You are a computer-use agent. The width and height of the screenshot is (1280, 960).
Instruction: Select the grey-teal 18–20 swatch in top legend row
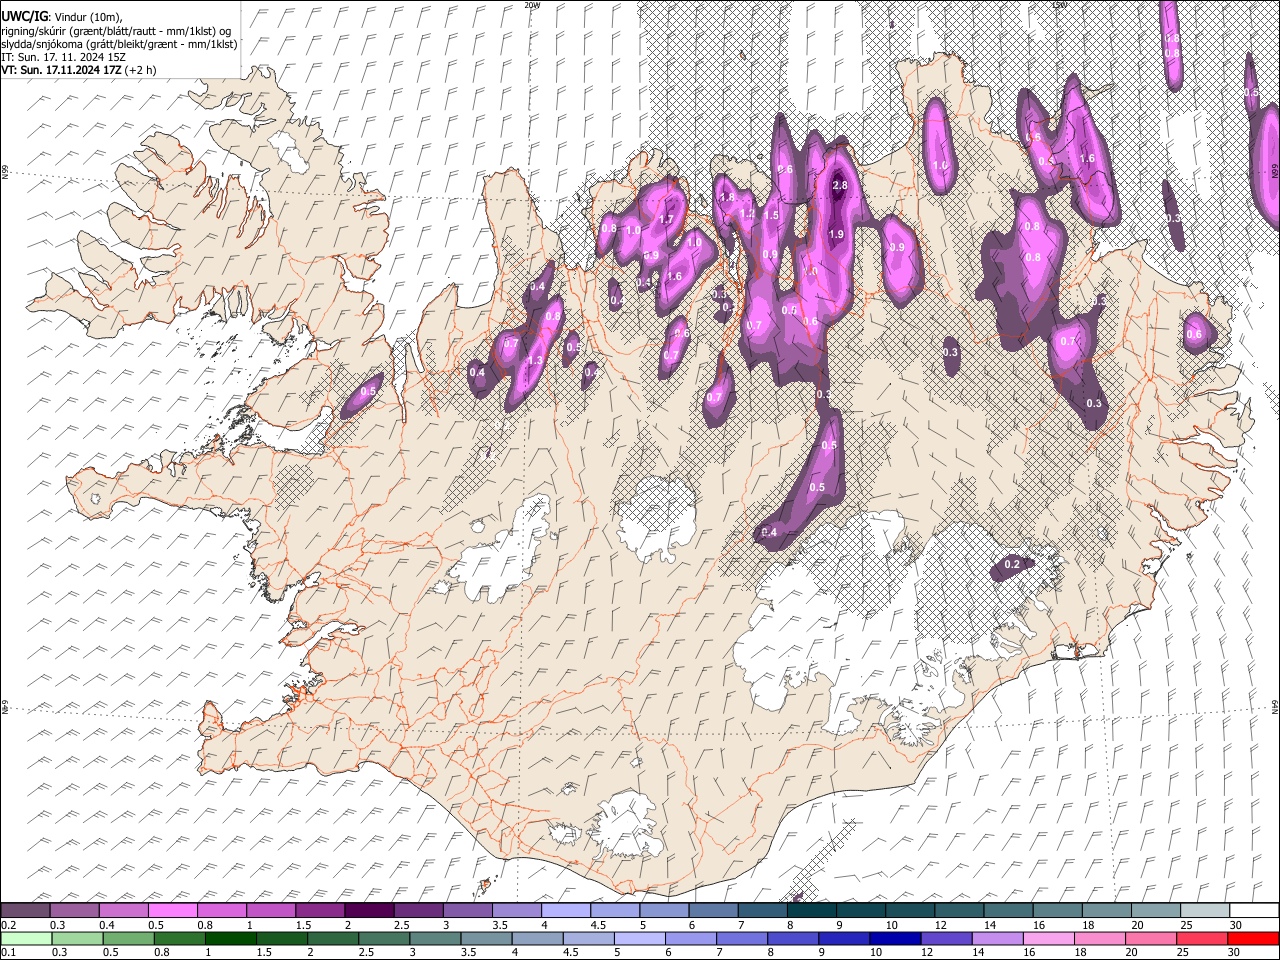(x=1107, y=910)
